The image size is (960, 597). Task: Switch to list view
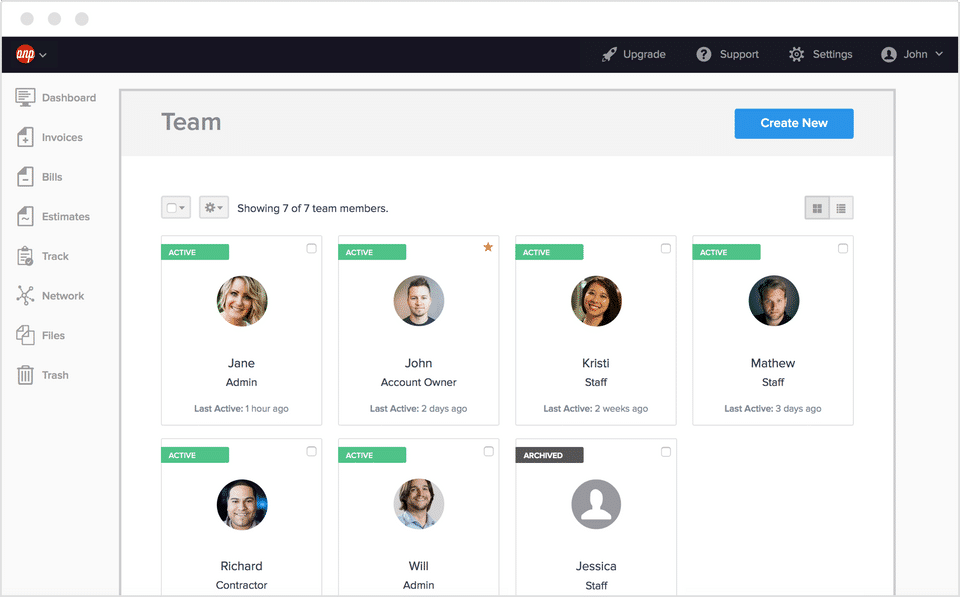pyautogui.click(x=841, y=208)
